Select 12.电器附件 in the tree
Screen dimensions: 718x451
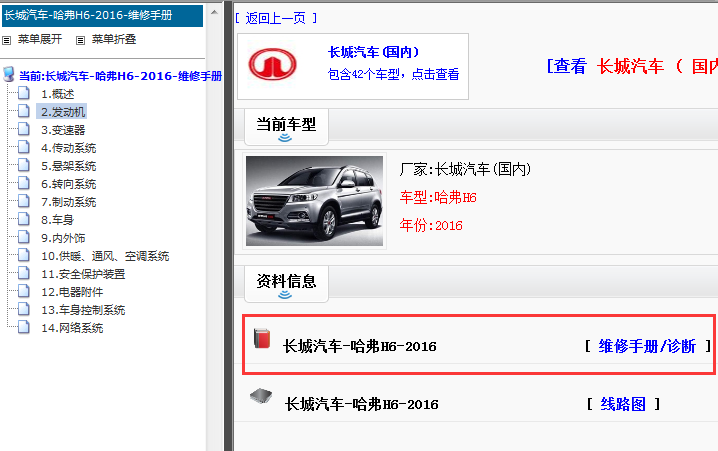pos(72,292)
